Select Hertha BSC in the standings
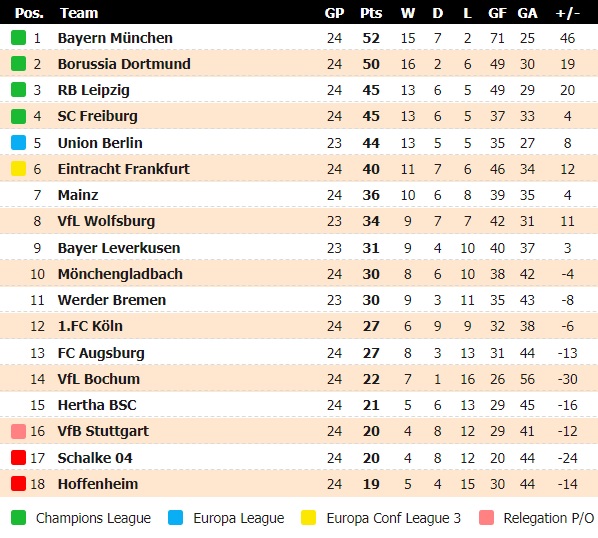 tap(97, 405)
